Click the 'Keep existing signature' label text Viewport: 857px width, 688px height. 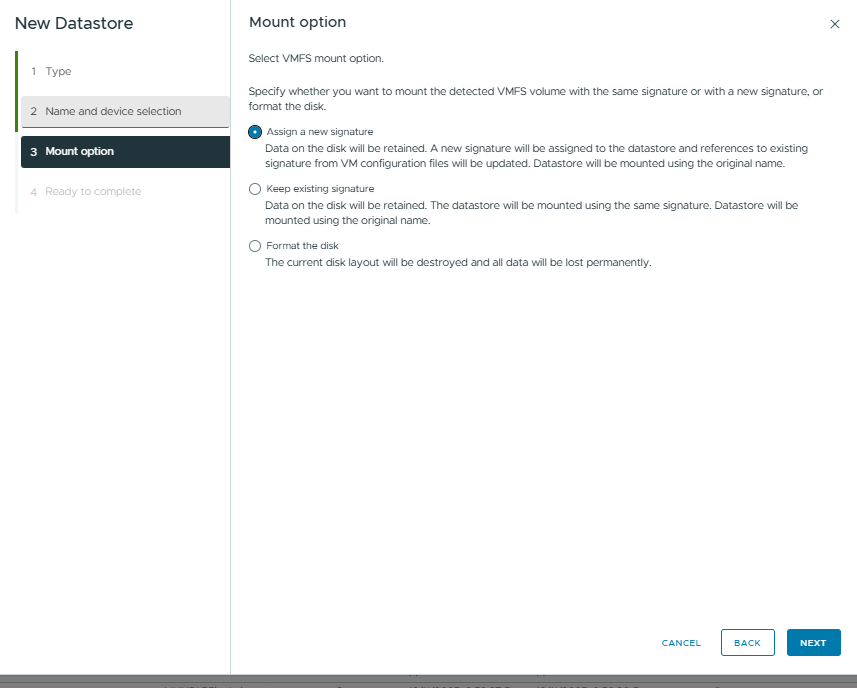pyautogui.click(x=320, y=189)
